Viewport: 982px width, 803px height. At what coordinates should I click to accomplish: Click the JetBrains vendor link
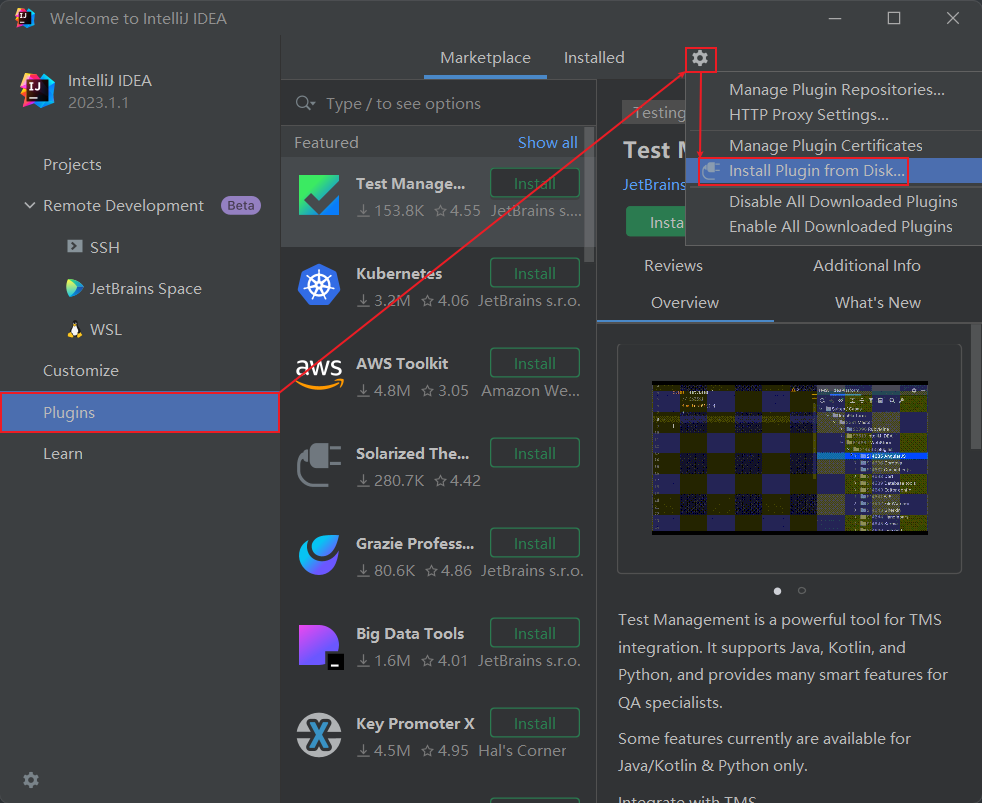point(654,184)
